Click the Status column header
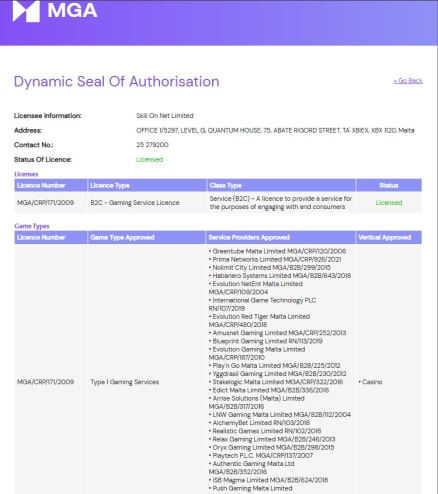Viewport: 438px width, 494px height. point(389,185)
